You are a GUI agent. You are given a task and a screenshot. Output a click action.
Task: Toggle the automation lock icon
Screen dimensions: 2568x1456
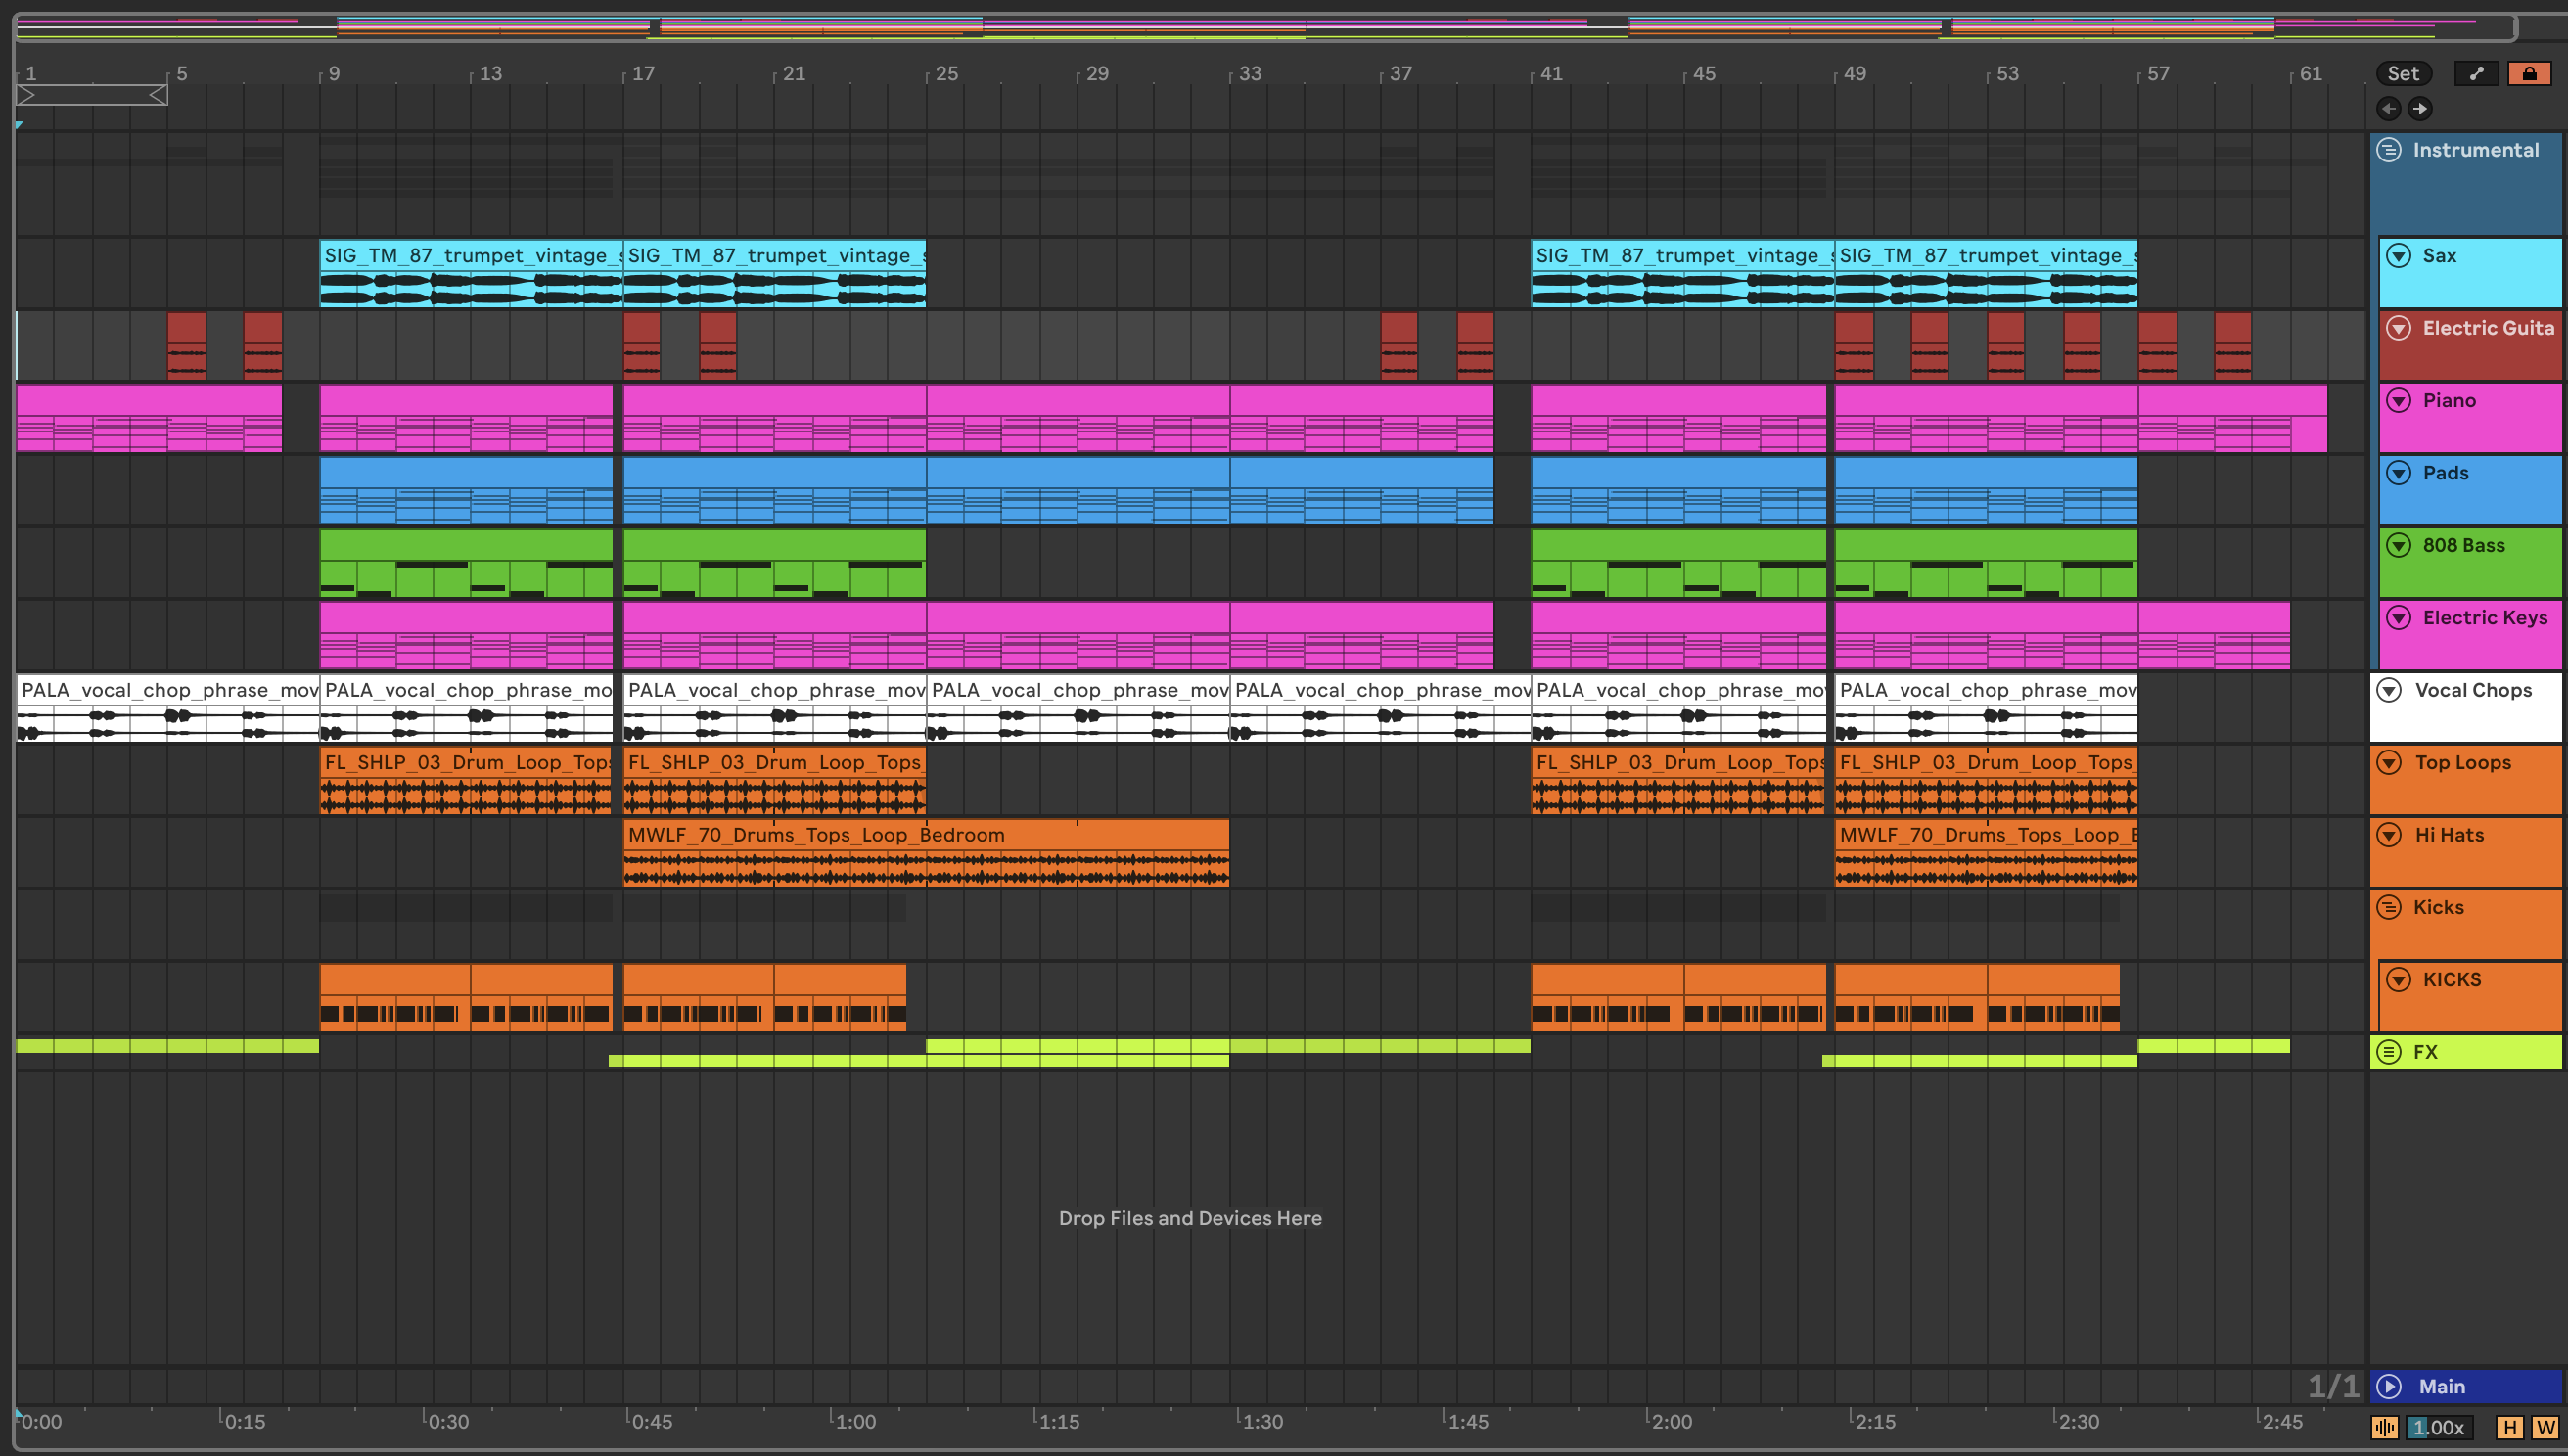[x=2529, y=73]
